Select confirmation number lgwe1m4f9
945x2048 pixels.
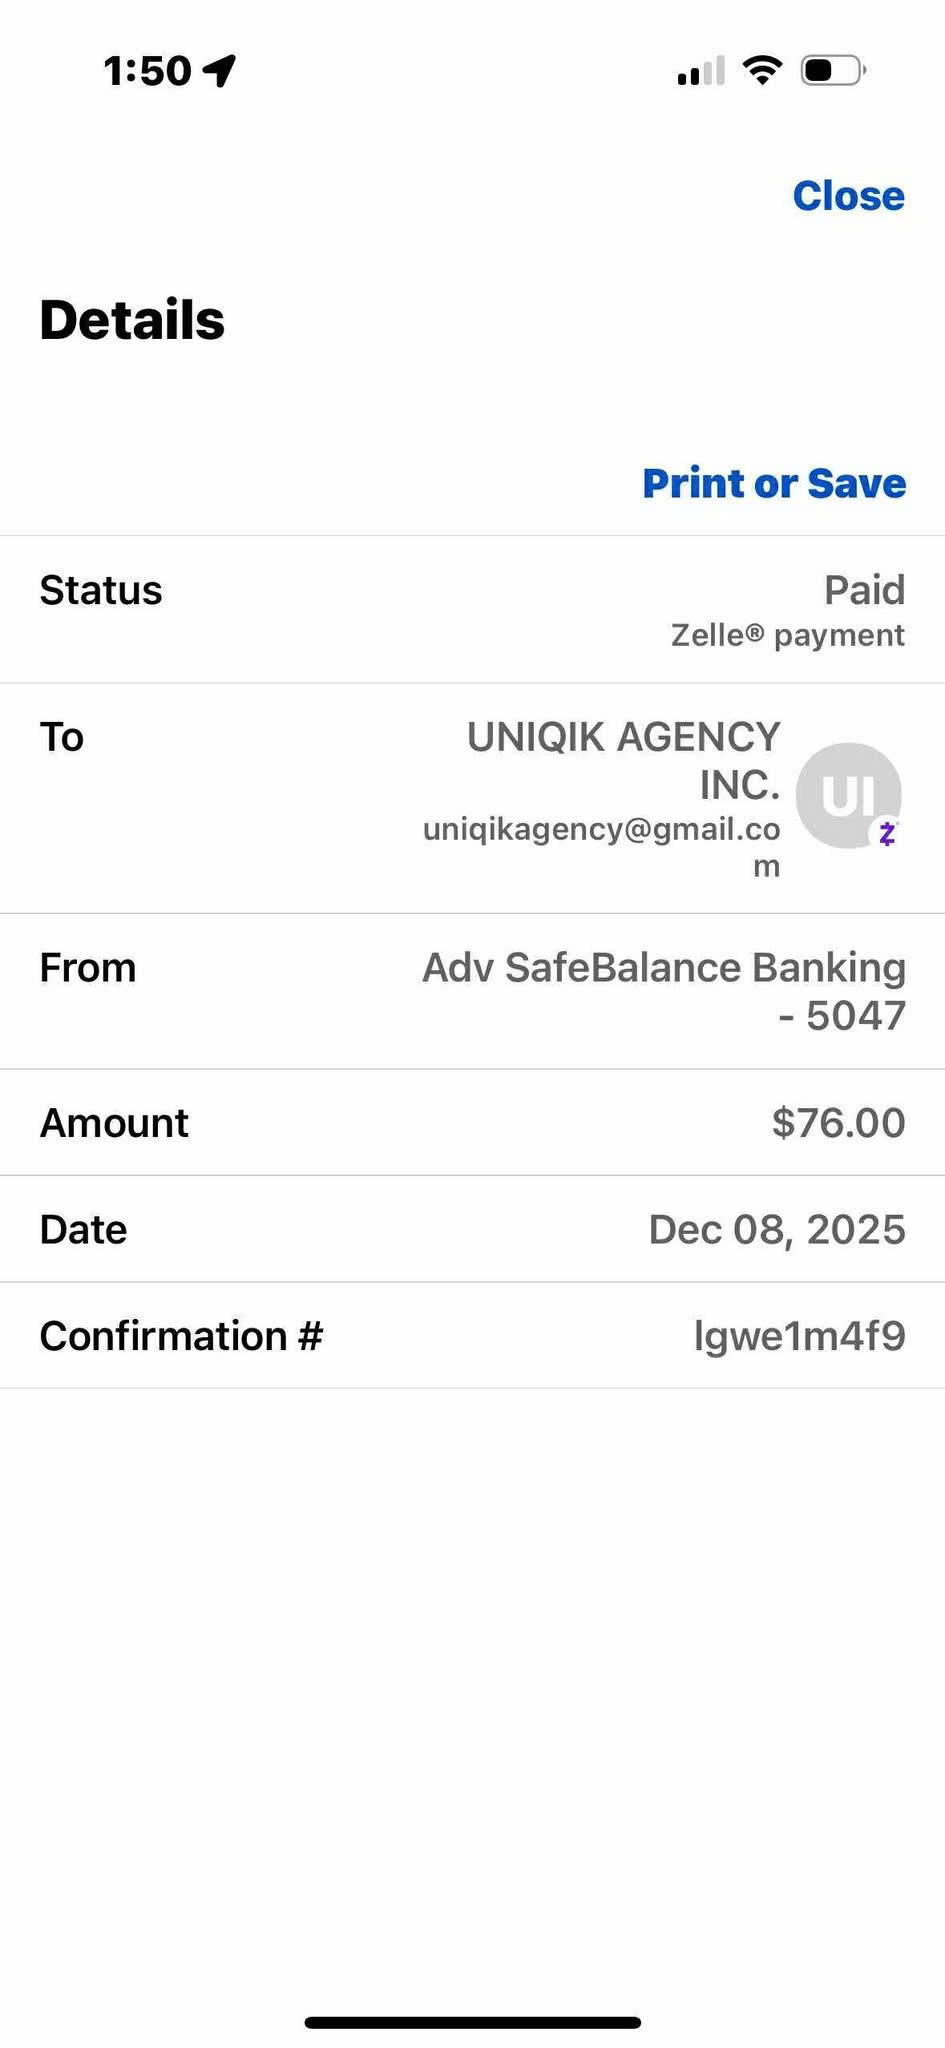pos(799,1336)
